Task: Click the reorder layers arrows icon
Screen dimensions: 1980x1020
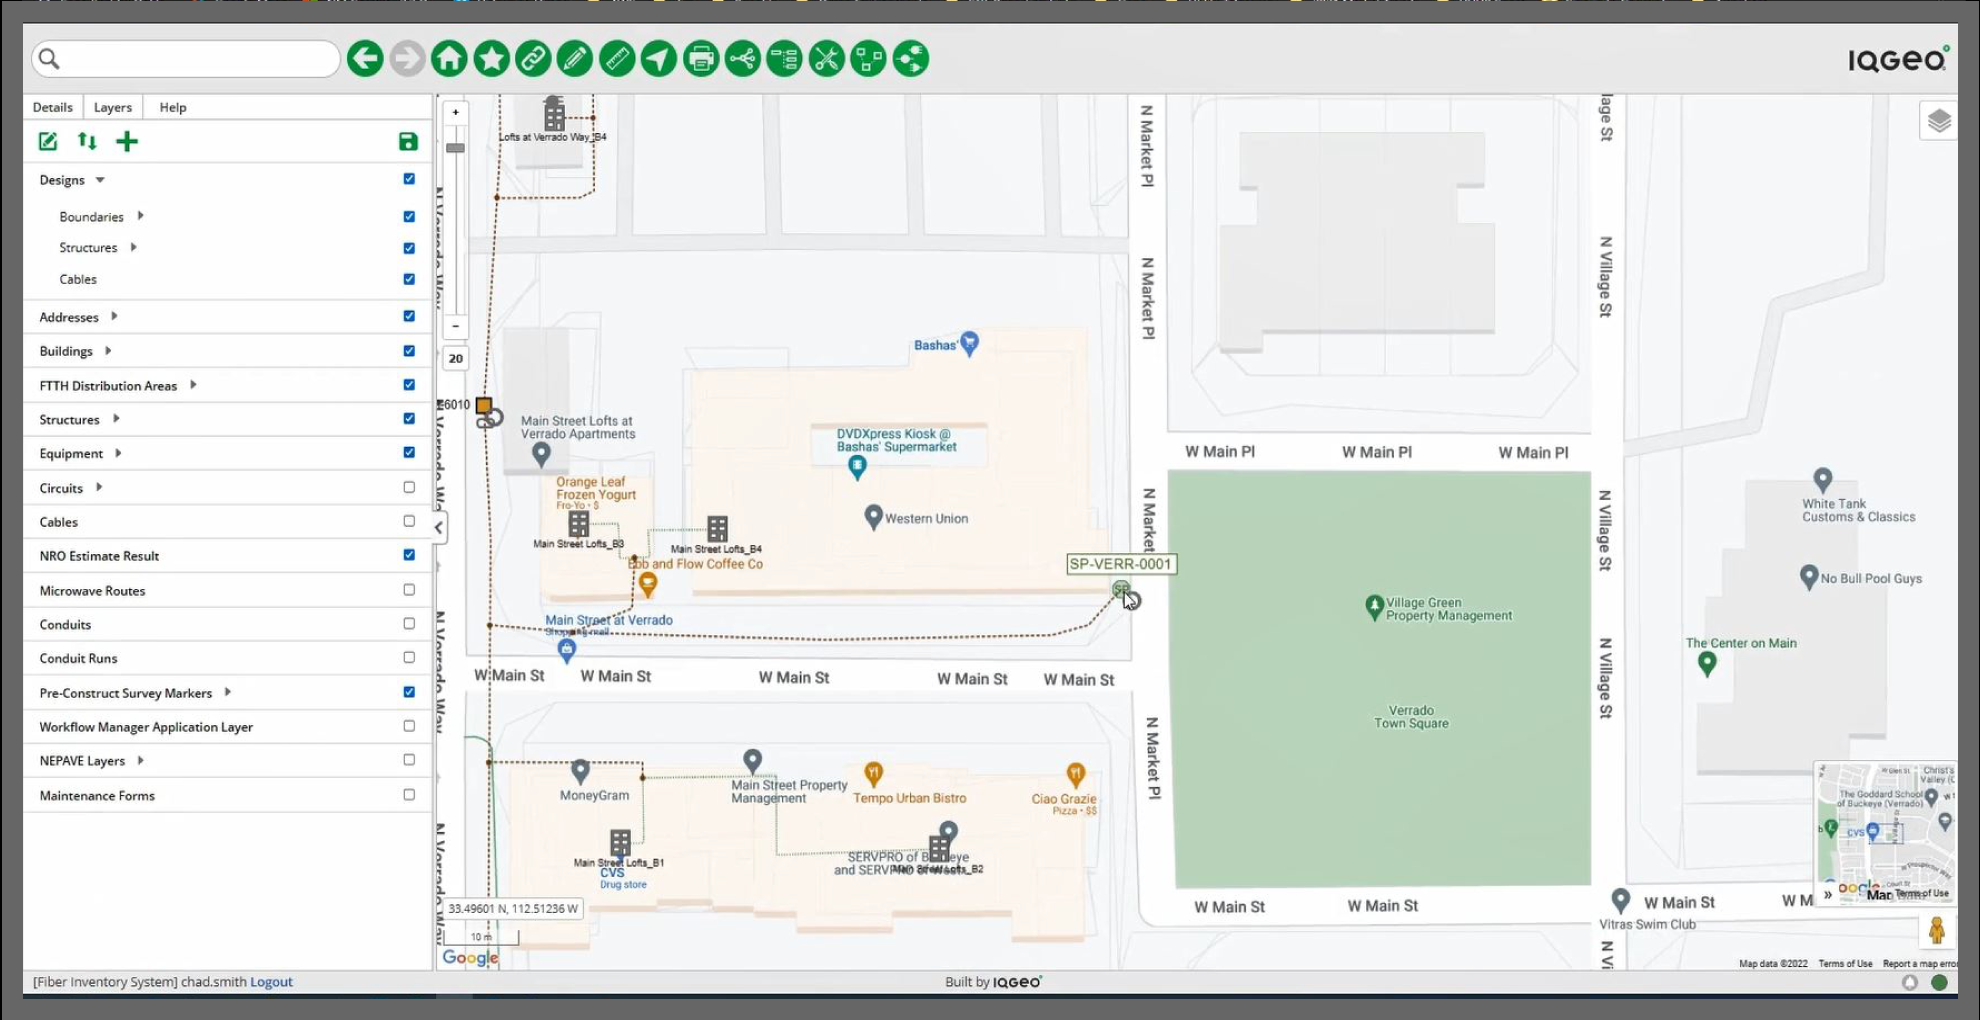Action: point(87,141)
